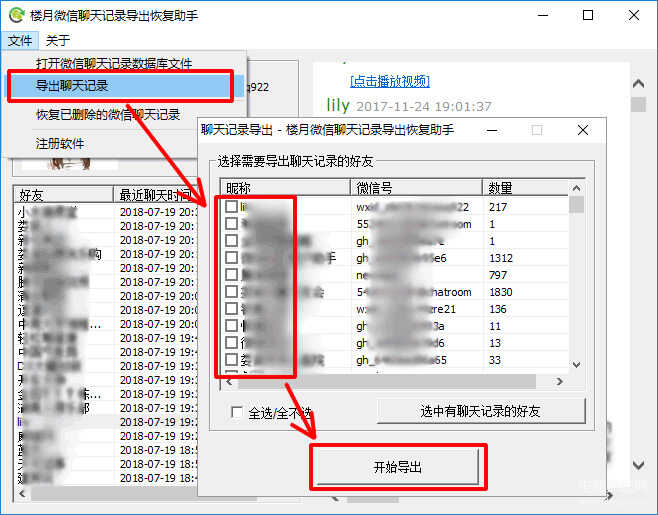Check the friend row with count 217
Viewport: 658px width, 515px height.
pyautogui.click(x=231, y=206)
